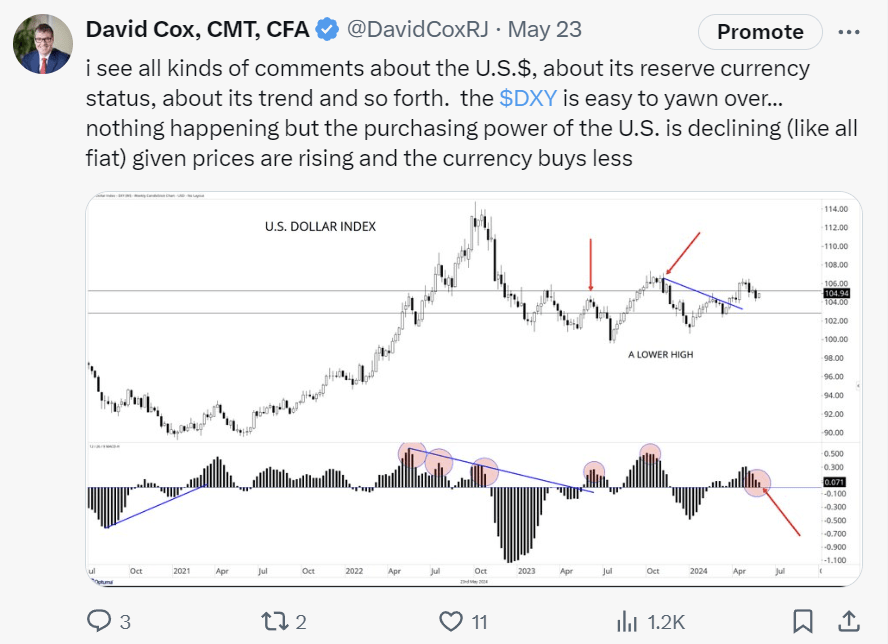Reply to the tweet via speech bubble icon
The height and width of the screenshot is (644, 888).
click(x=103, y=621)
